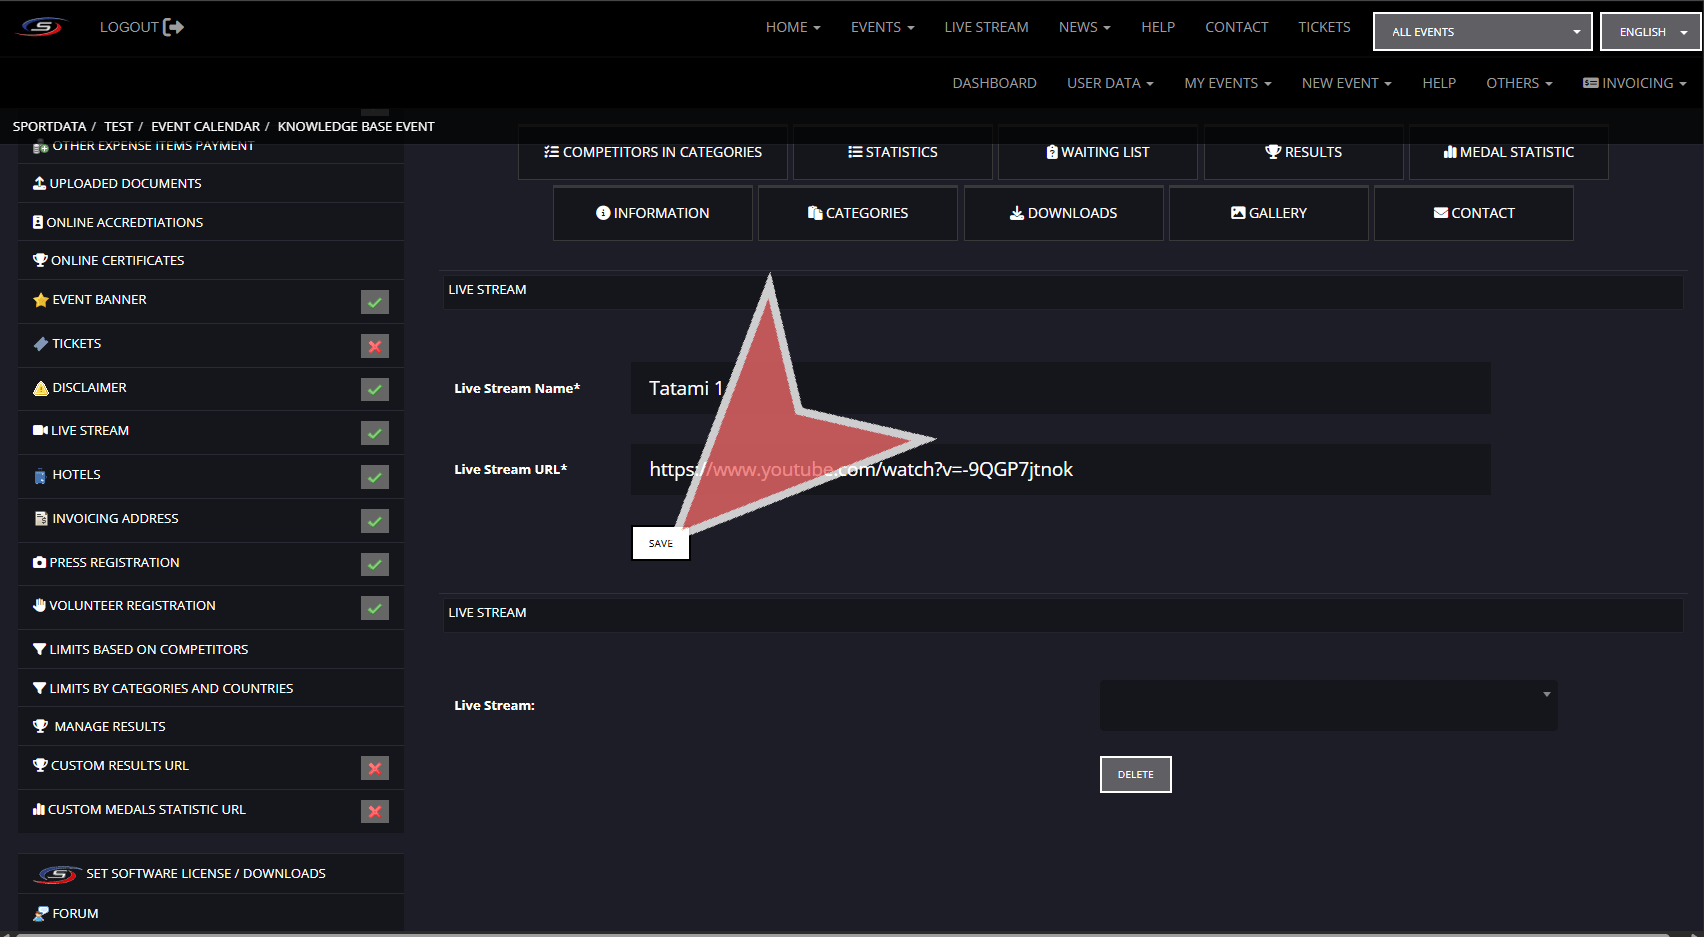This screenshot has height=937, width=1704.
Task: Expand the English language selector
Action: 1650,32
